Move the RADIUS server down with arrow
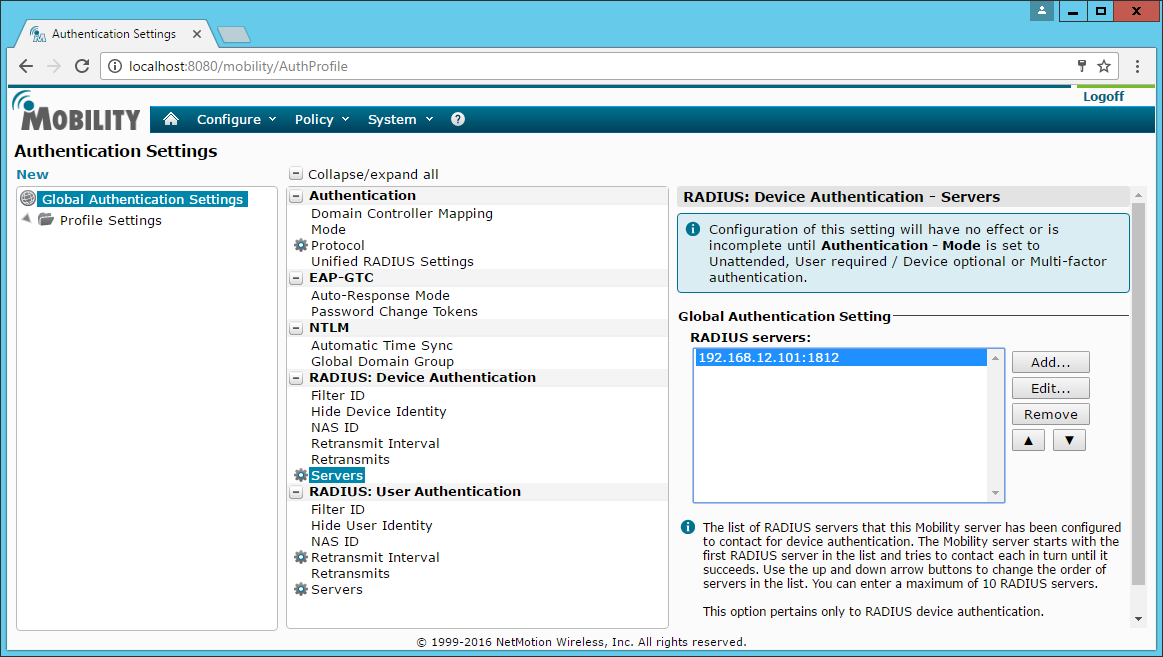The height and width of the screenshot is (657, 1163). 1069,440
